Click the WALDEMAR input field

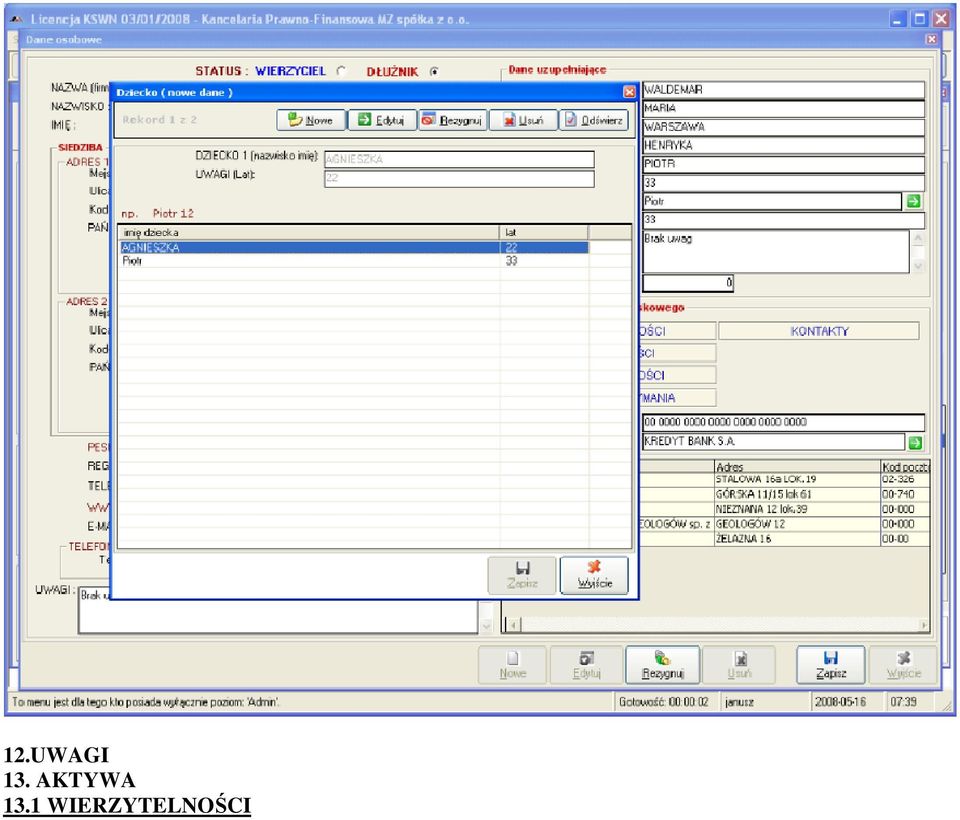pyautogui.click(x=784, y=90)
